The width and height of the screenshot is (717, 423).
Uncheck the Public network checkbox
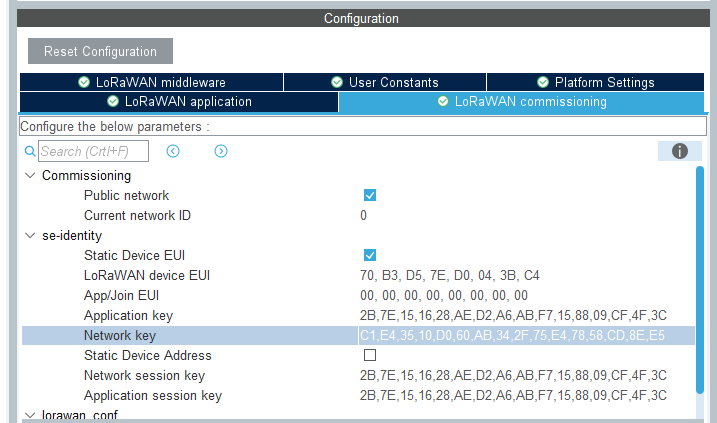point(370,195)
